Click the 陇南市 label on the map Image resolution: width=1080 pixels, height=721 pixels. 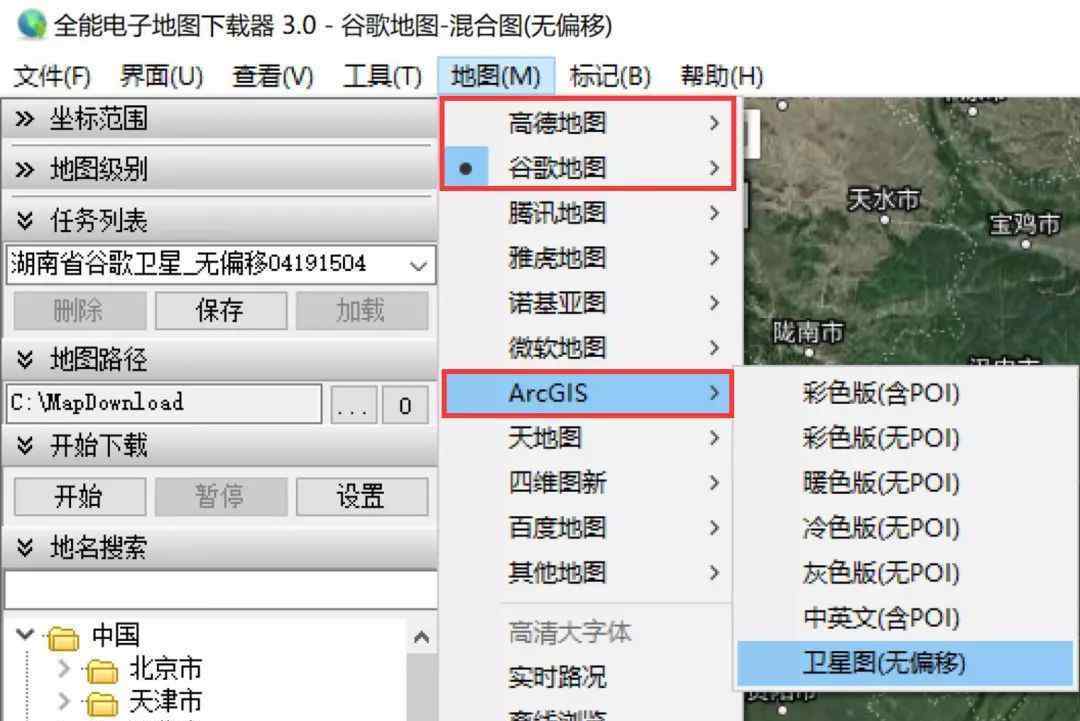[x=807, y=333]
